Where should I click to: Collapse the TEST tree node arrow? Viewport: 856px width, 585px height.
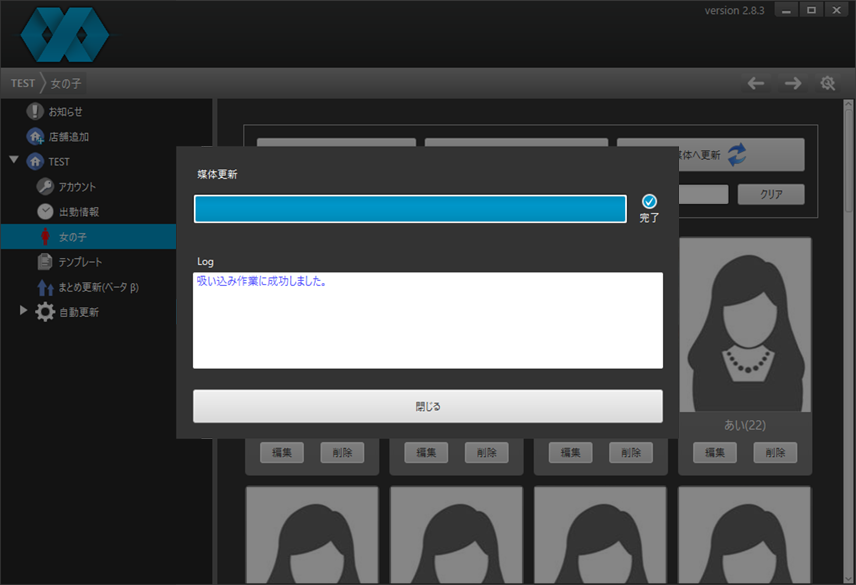(14, 160)
